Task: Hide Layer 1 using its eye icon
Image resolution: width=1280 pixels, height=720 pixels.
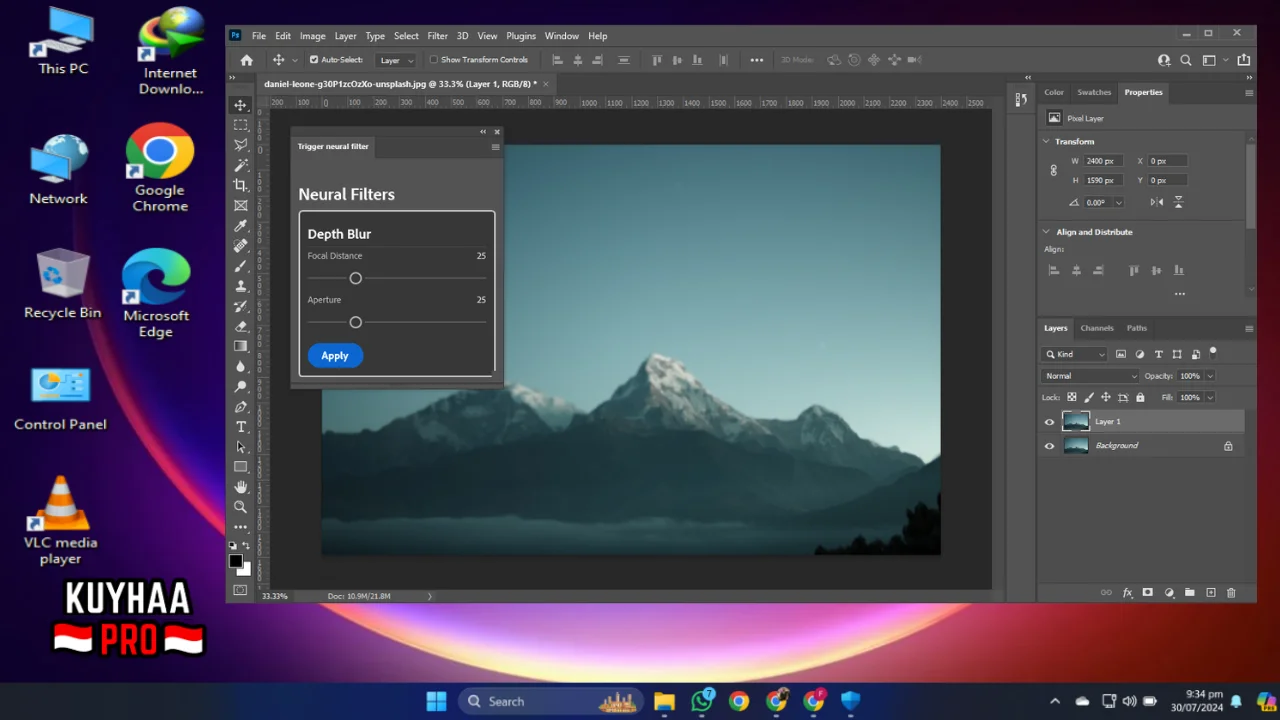Action: pyautogui.click(x=1049, y=422)
